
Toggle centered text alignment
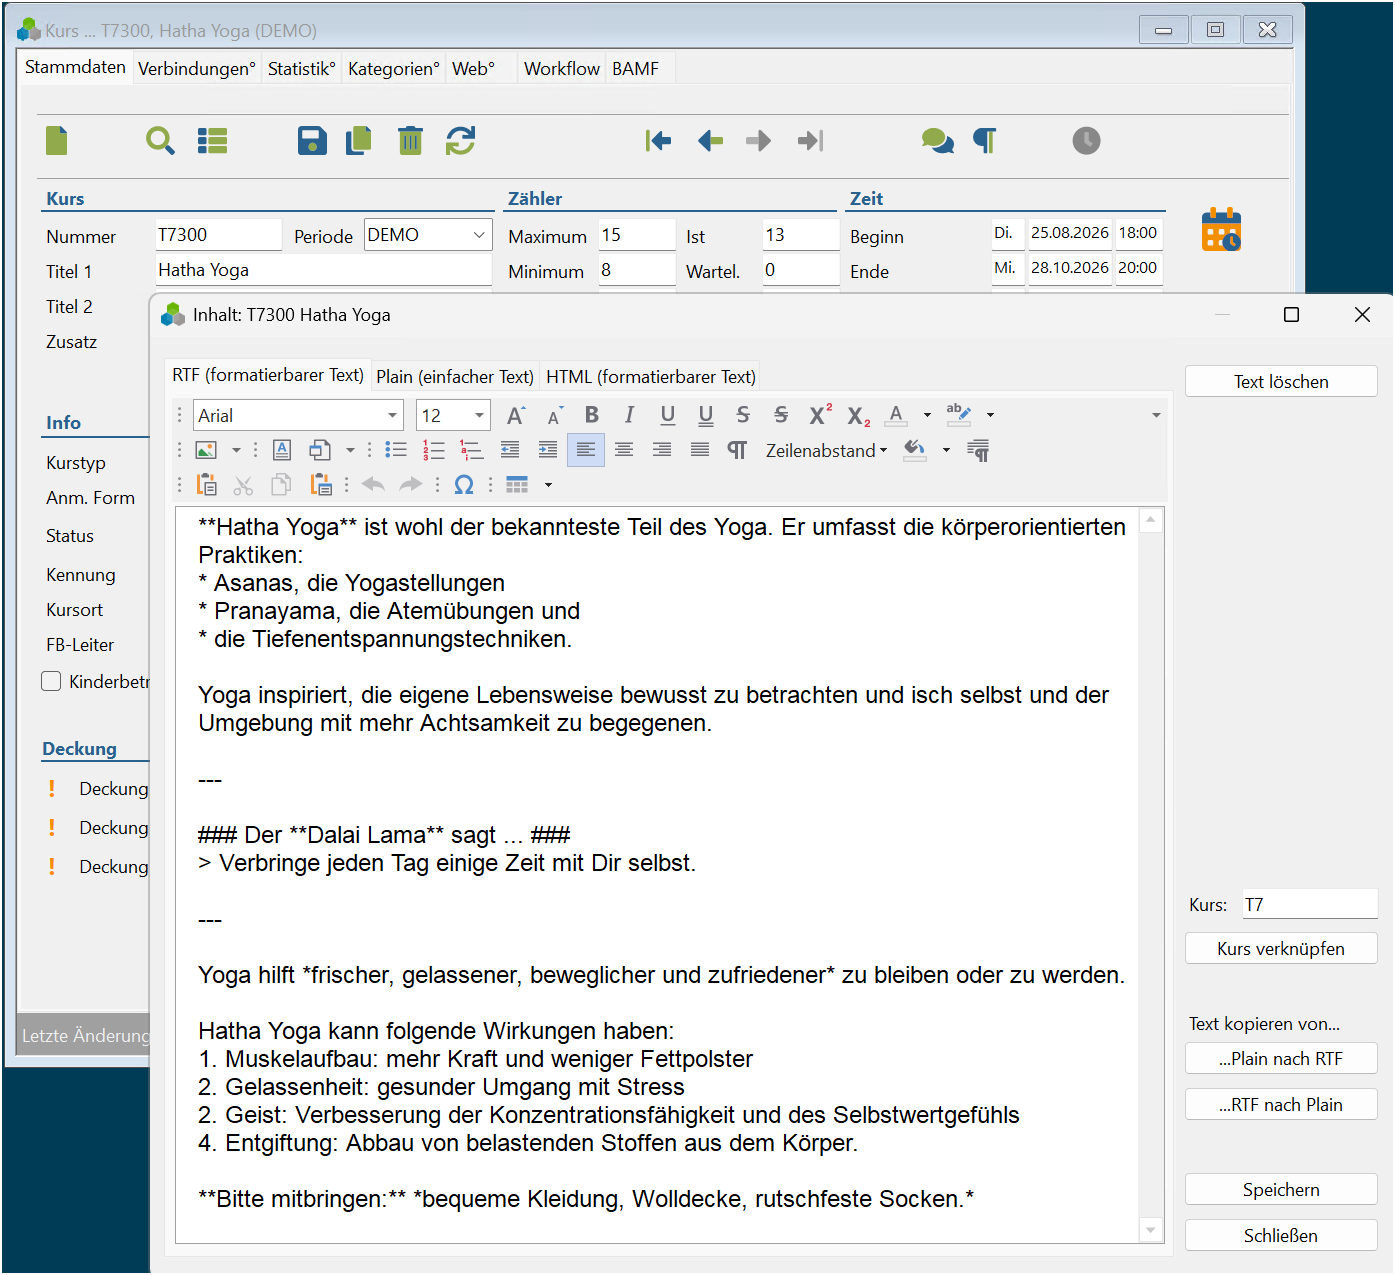point(624,450)
